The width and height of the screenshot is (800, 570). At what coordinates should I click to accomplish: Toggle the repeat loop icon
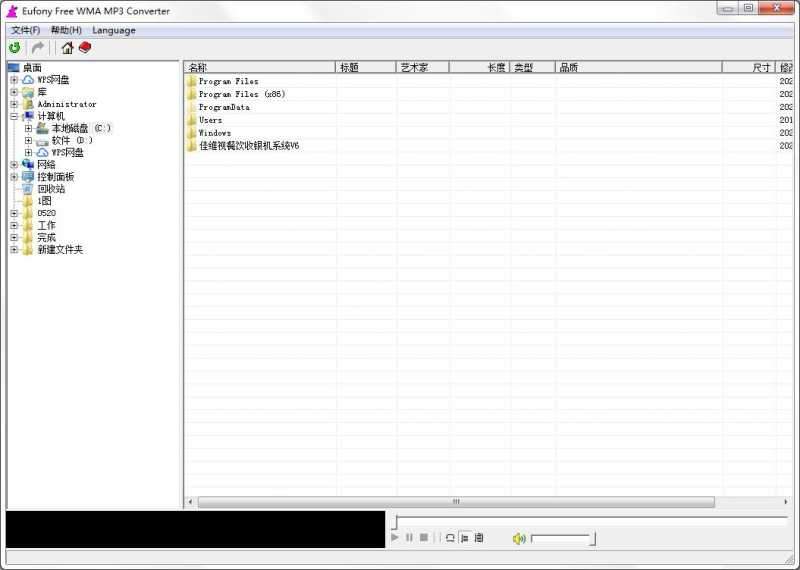450,538
